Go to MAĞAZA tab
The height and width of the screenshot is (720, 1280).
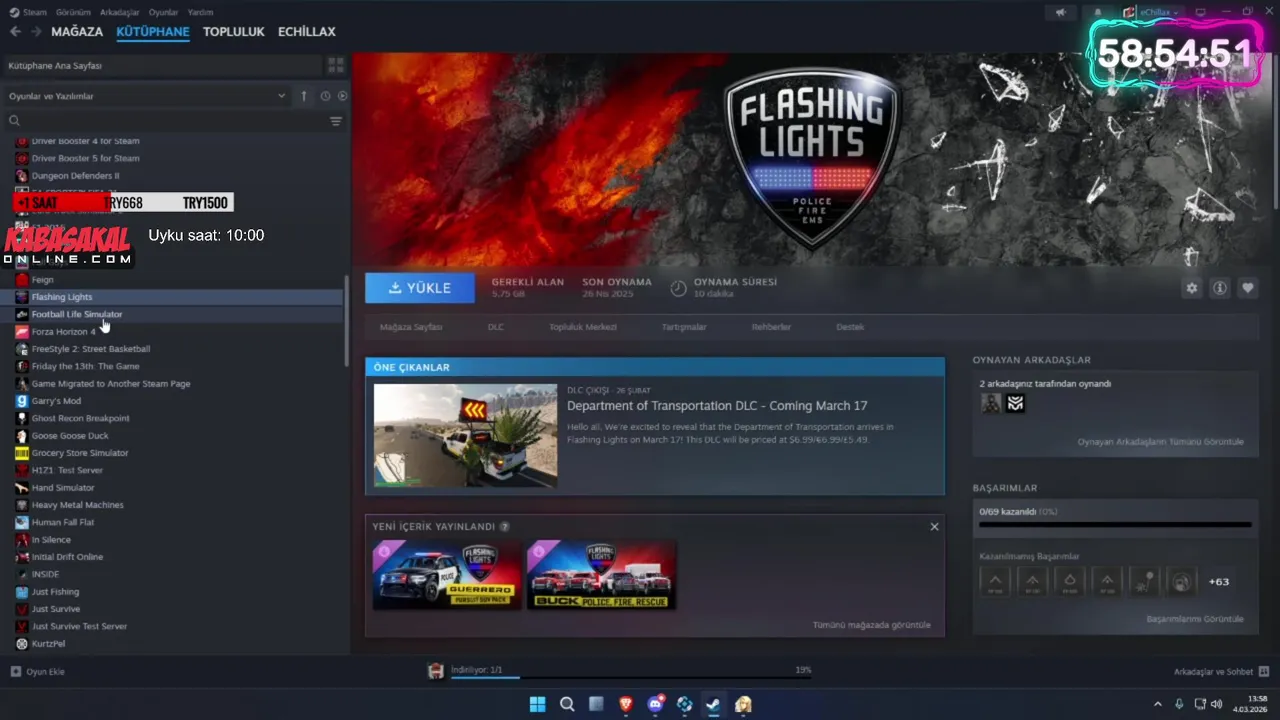[77, 31]
